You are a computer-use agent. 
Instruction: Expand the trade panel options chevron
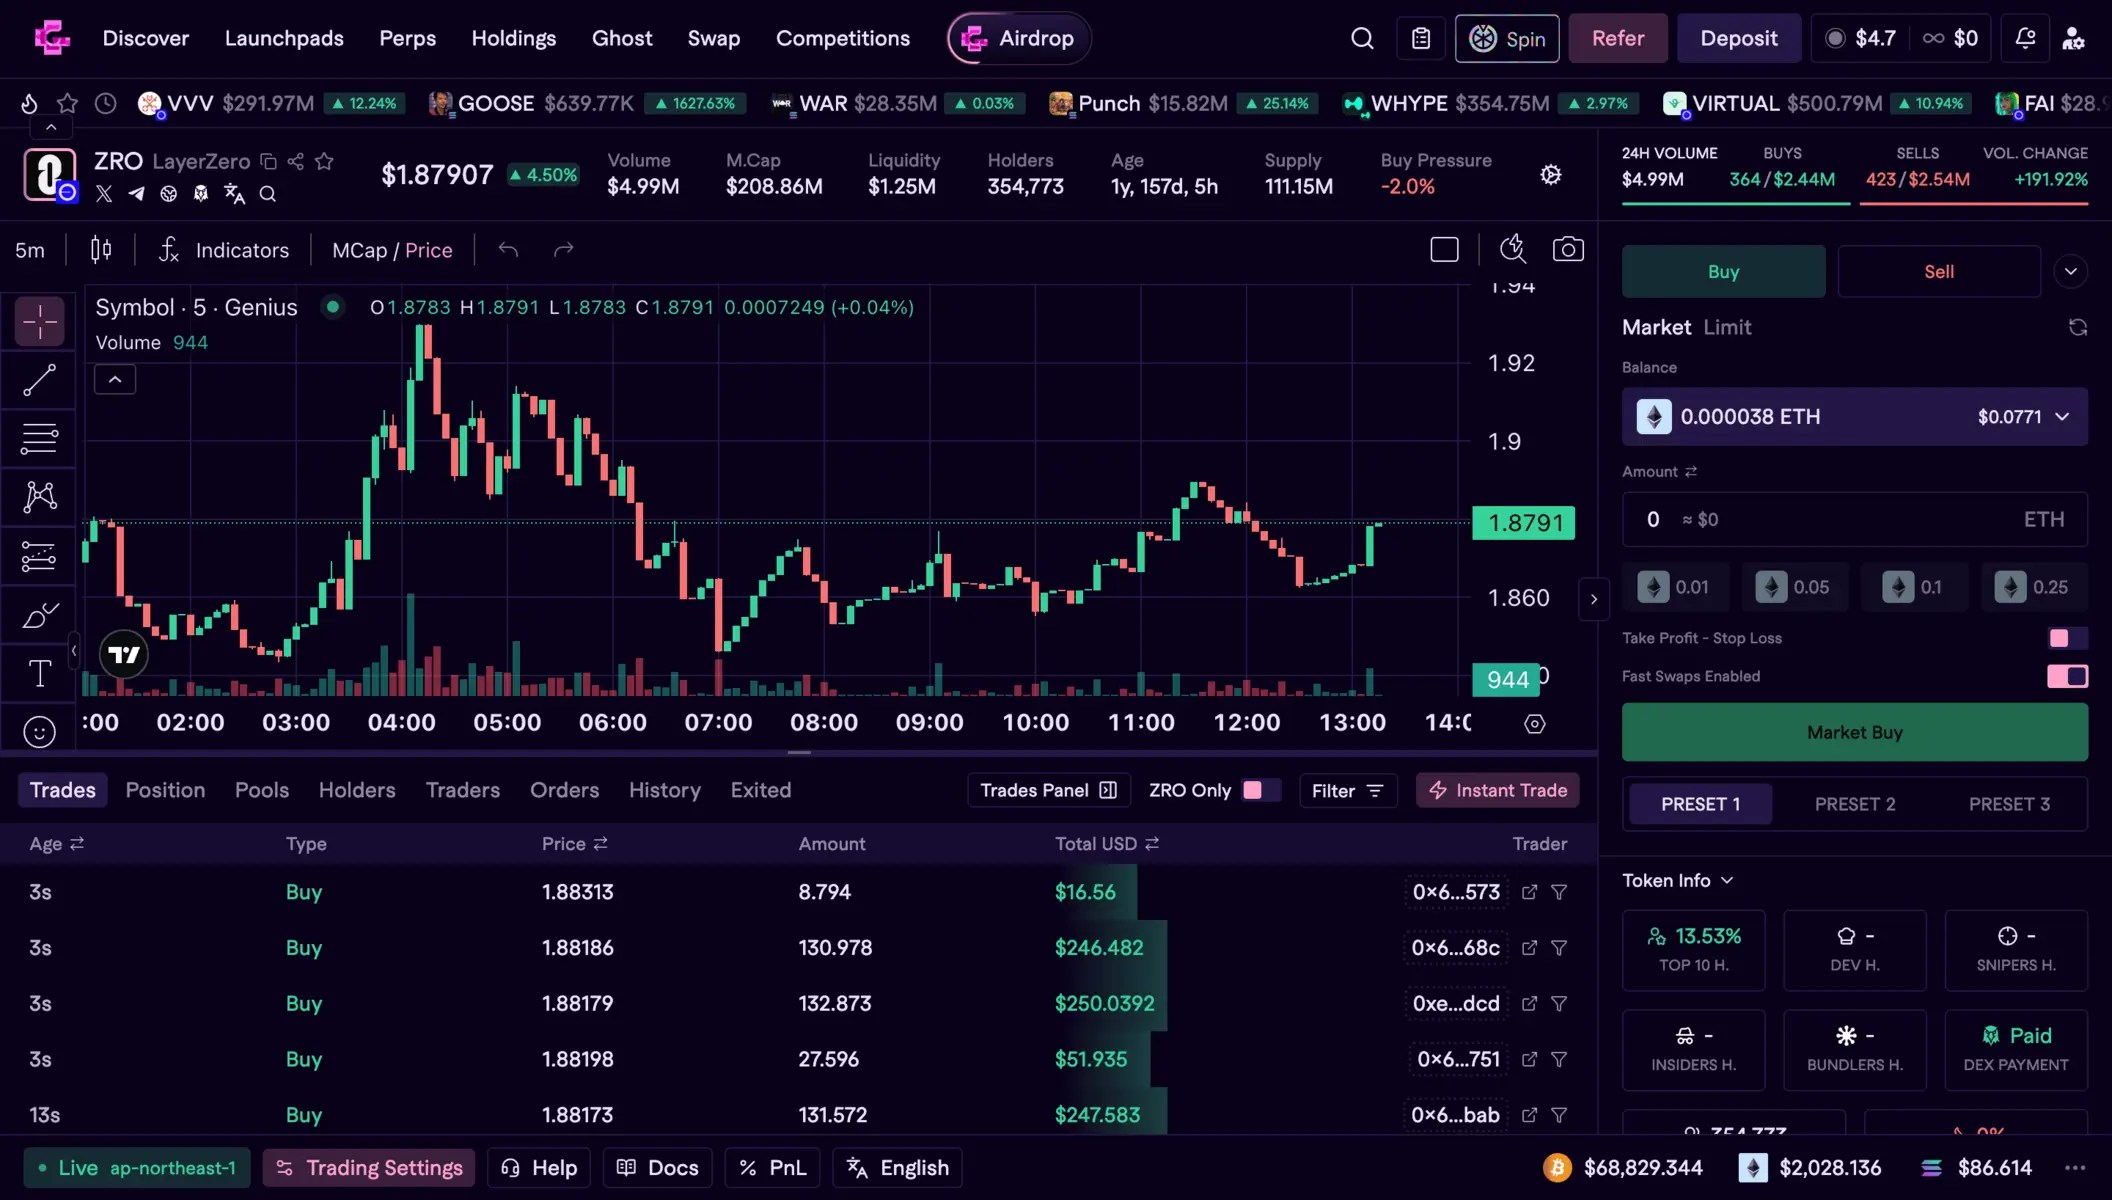[2071, 272]
